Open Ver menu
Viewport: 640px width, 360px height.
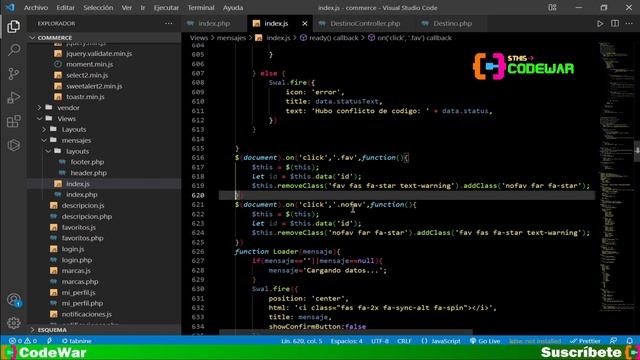tap(127, 8)
